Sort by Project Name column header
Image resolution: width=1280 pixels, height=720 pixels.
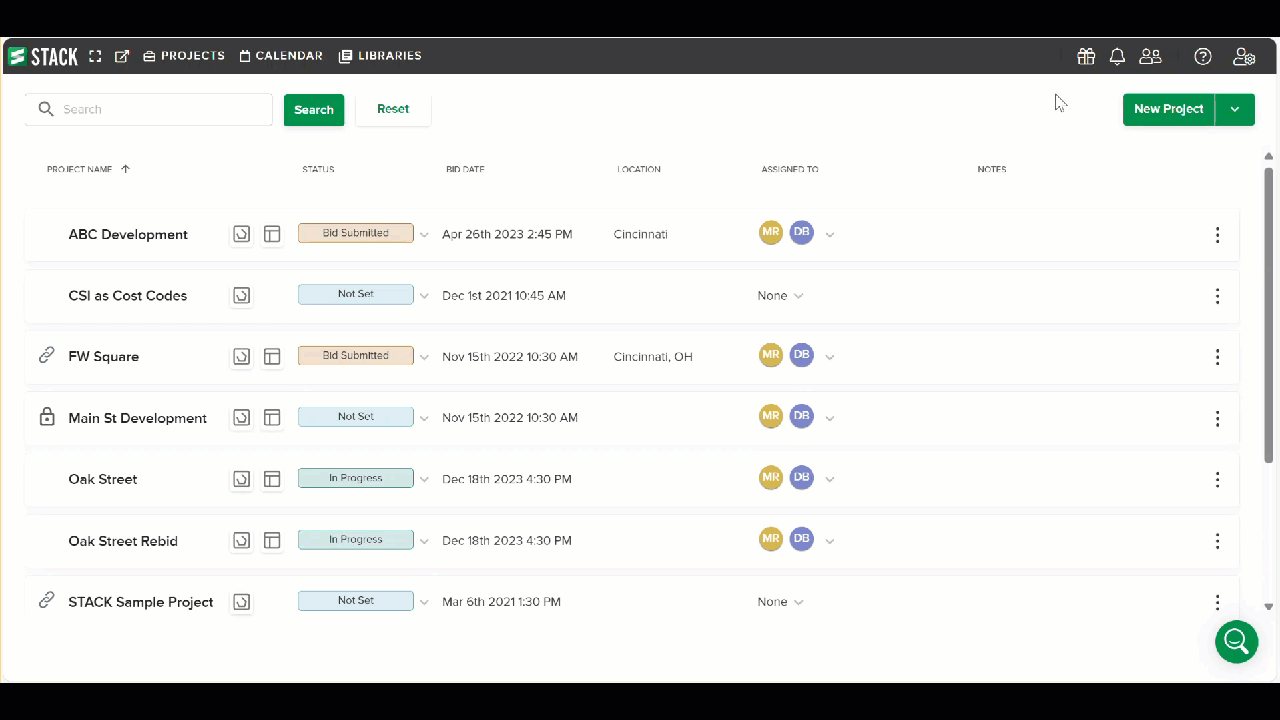[x=80, y=169]
